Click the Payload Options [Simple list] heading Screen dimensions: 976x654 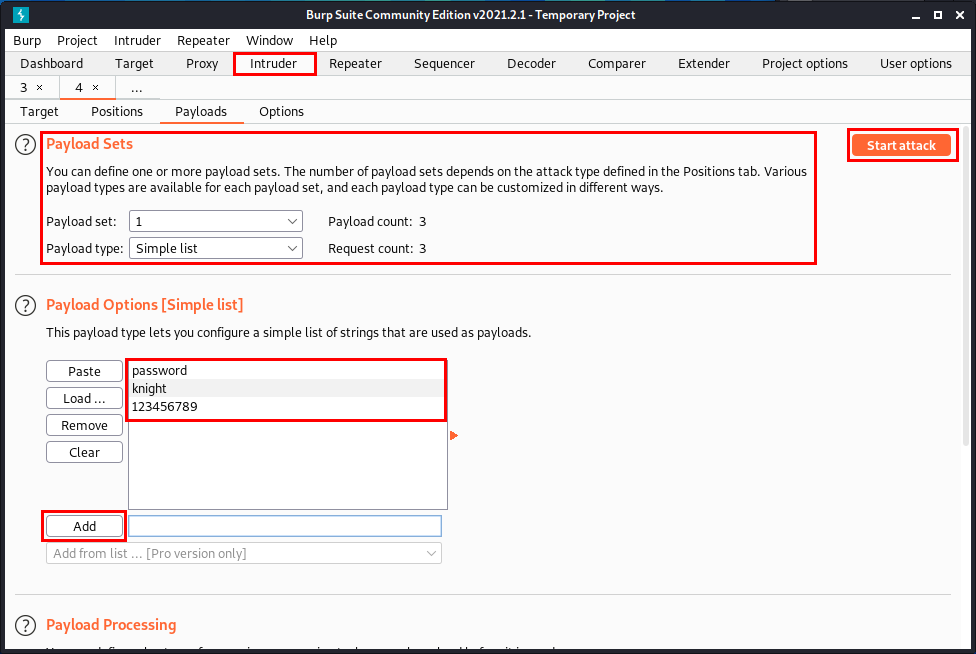[144, 305]
